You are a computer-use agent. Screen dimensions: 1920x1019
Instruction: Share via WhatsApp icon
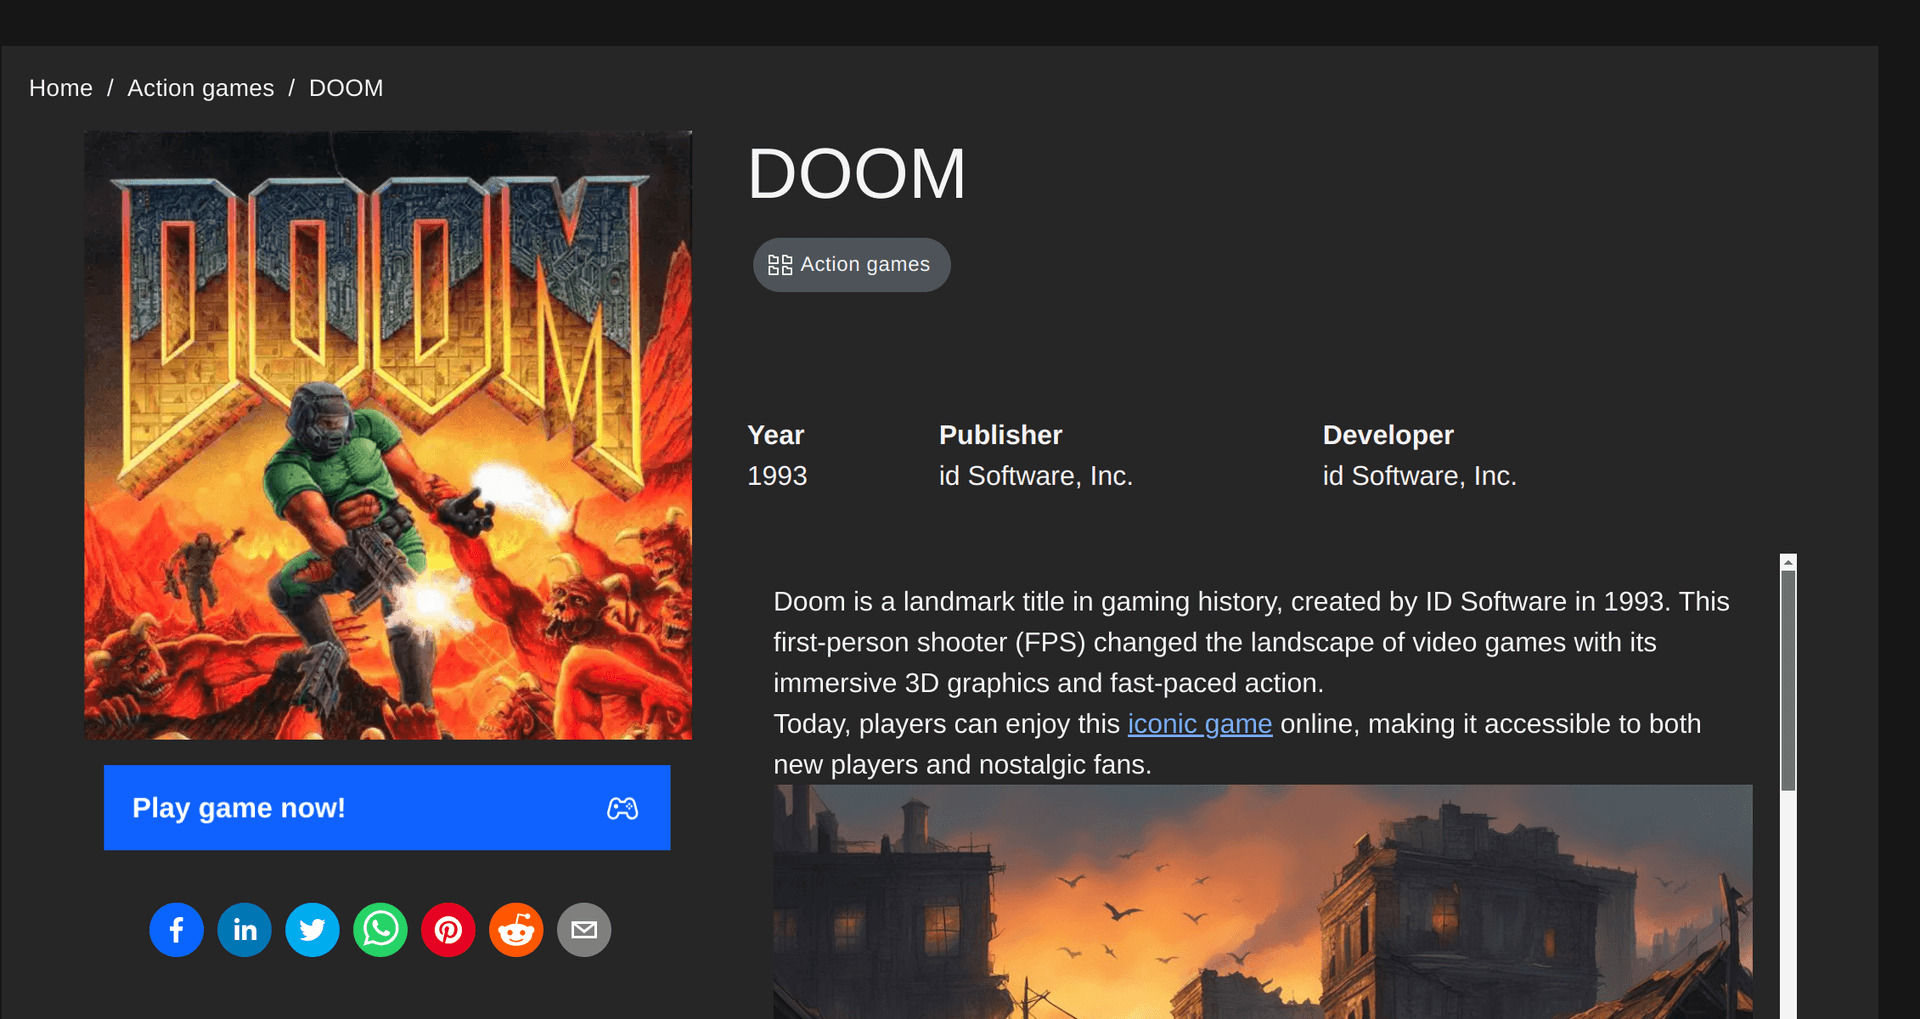coord(380,930)
